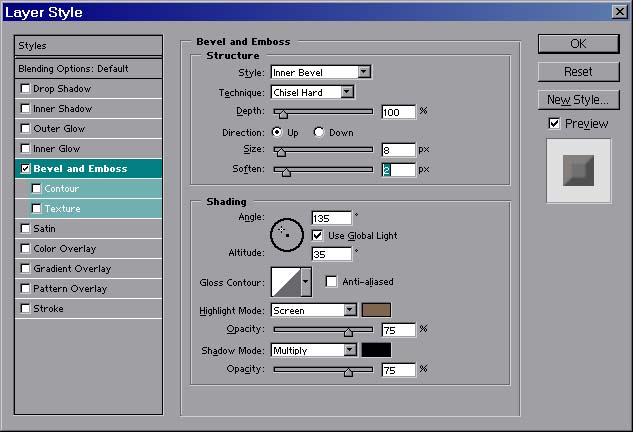Click the Shadow Opacity value field
This screenshot has width=633, height=432.
point(398,370)
